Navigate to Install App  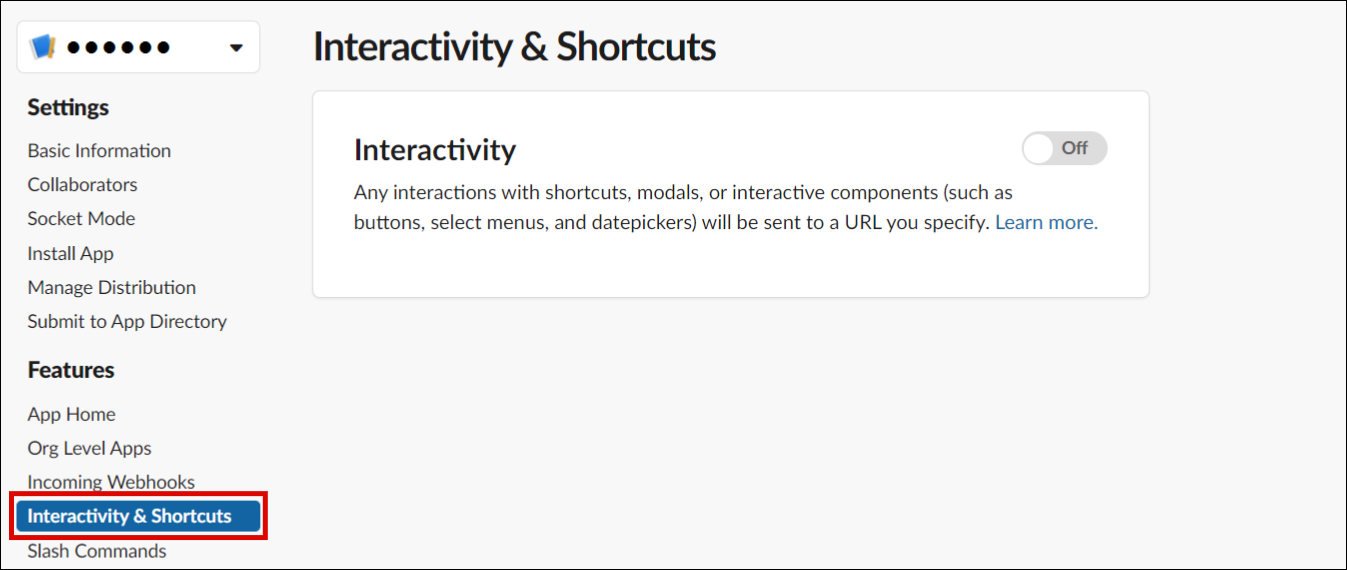pyautogui.click(x=70, y=254)
